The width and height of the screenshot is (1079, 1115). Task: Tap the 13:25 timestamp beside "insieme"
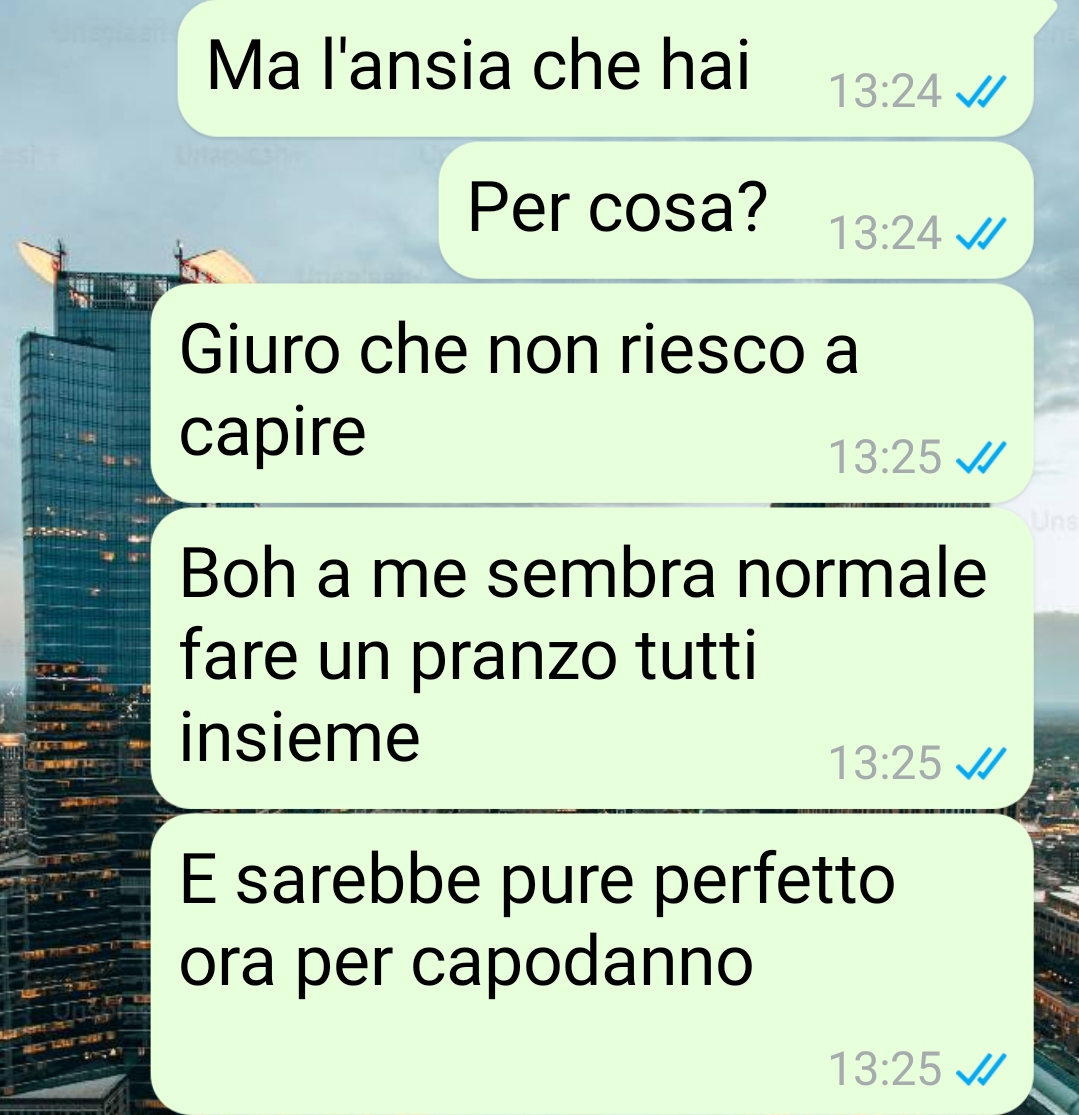(x=885, y=763)
